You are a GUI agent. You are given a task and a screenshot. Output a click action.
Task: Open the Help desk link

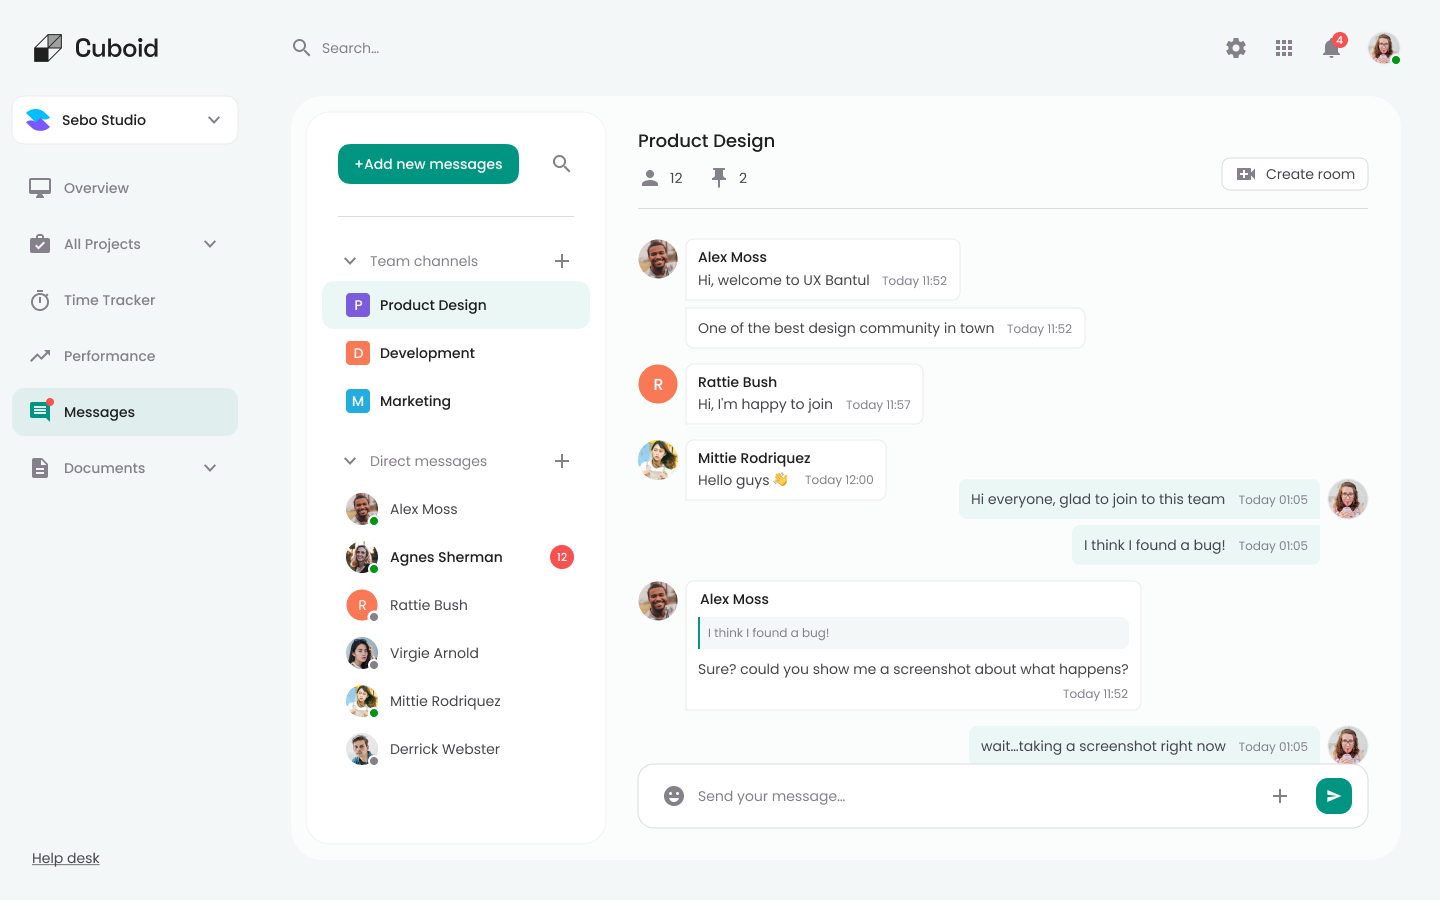(66, 858)
